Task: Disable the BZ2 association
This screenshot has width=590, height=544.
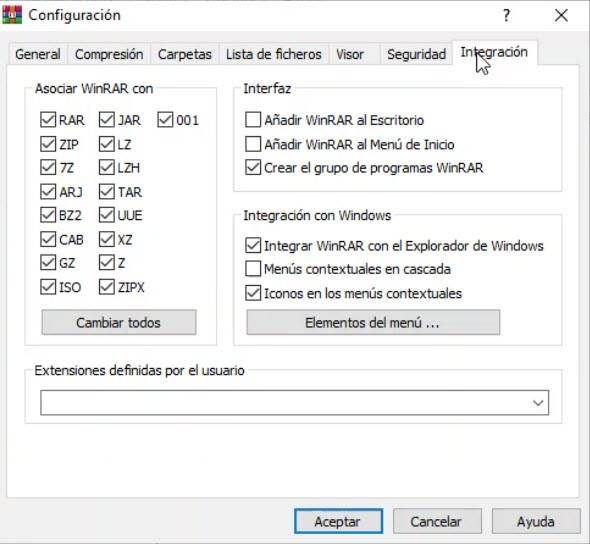Action: tap(48, 215)
